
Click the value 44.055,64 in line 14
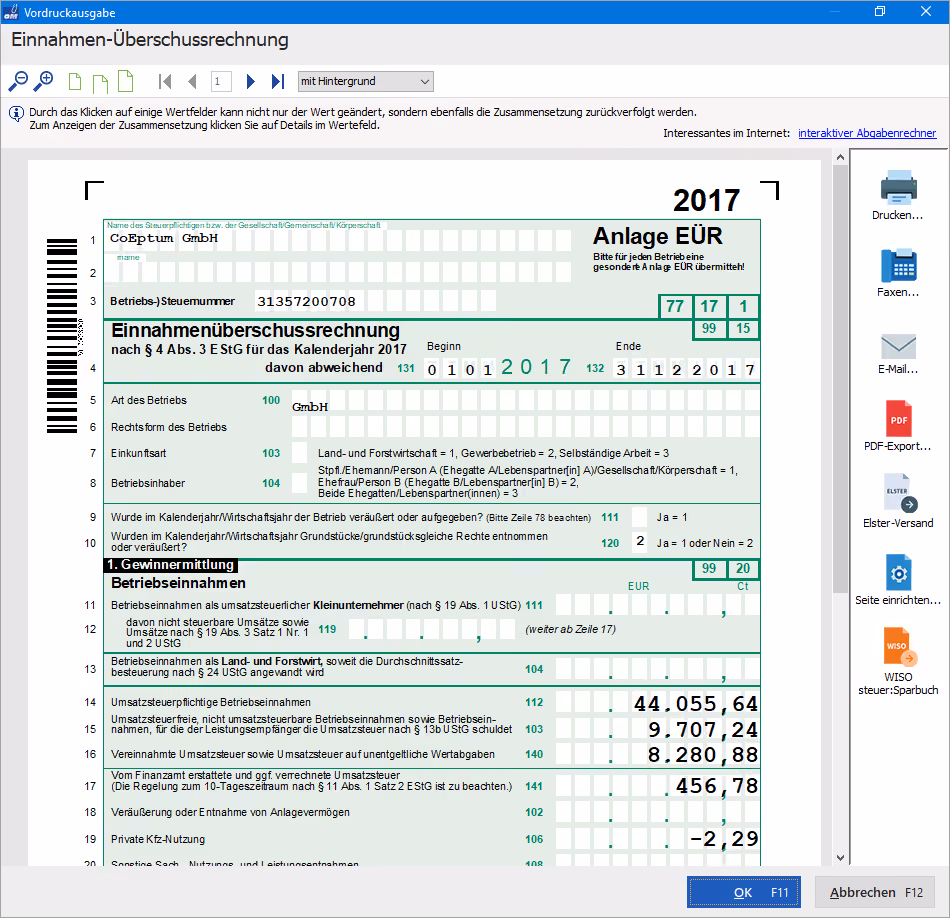pyautogui.click(x=696, y=703)
